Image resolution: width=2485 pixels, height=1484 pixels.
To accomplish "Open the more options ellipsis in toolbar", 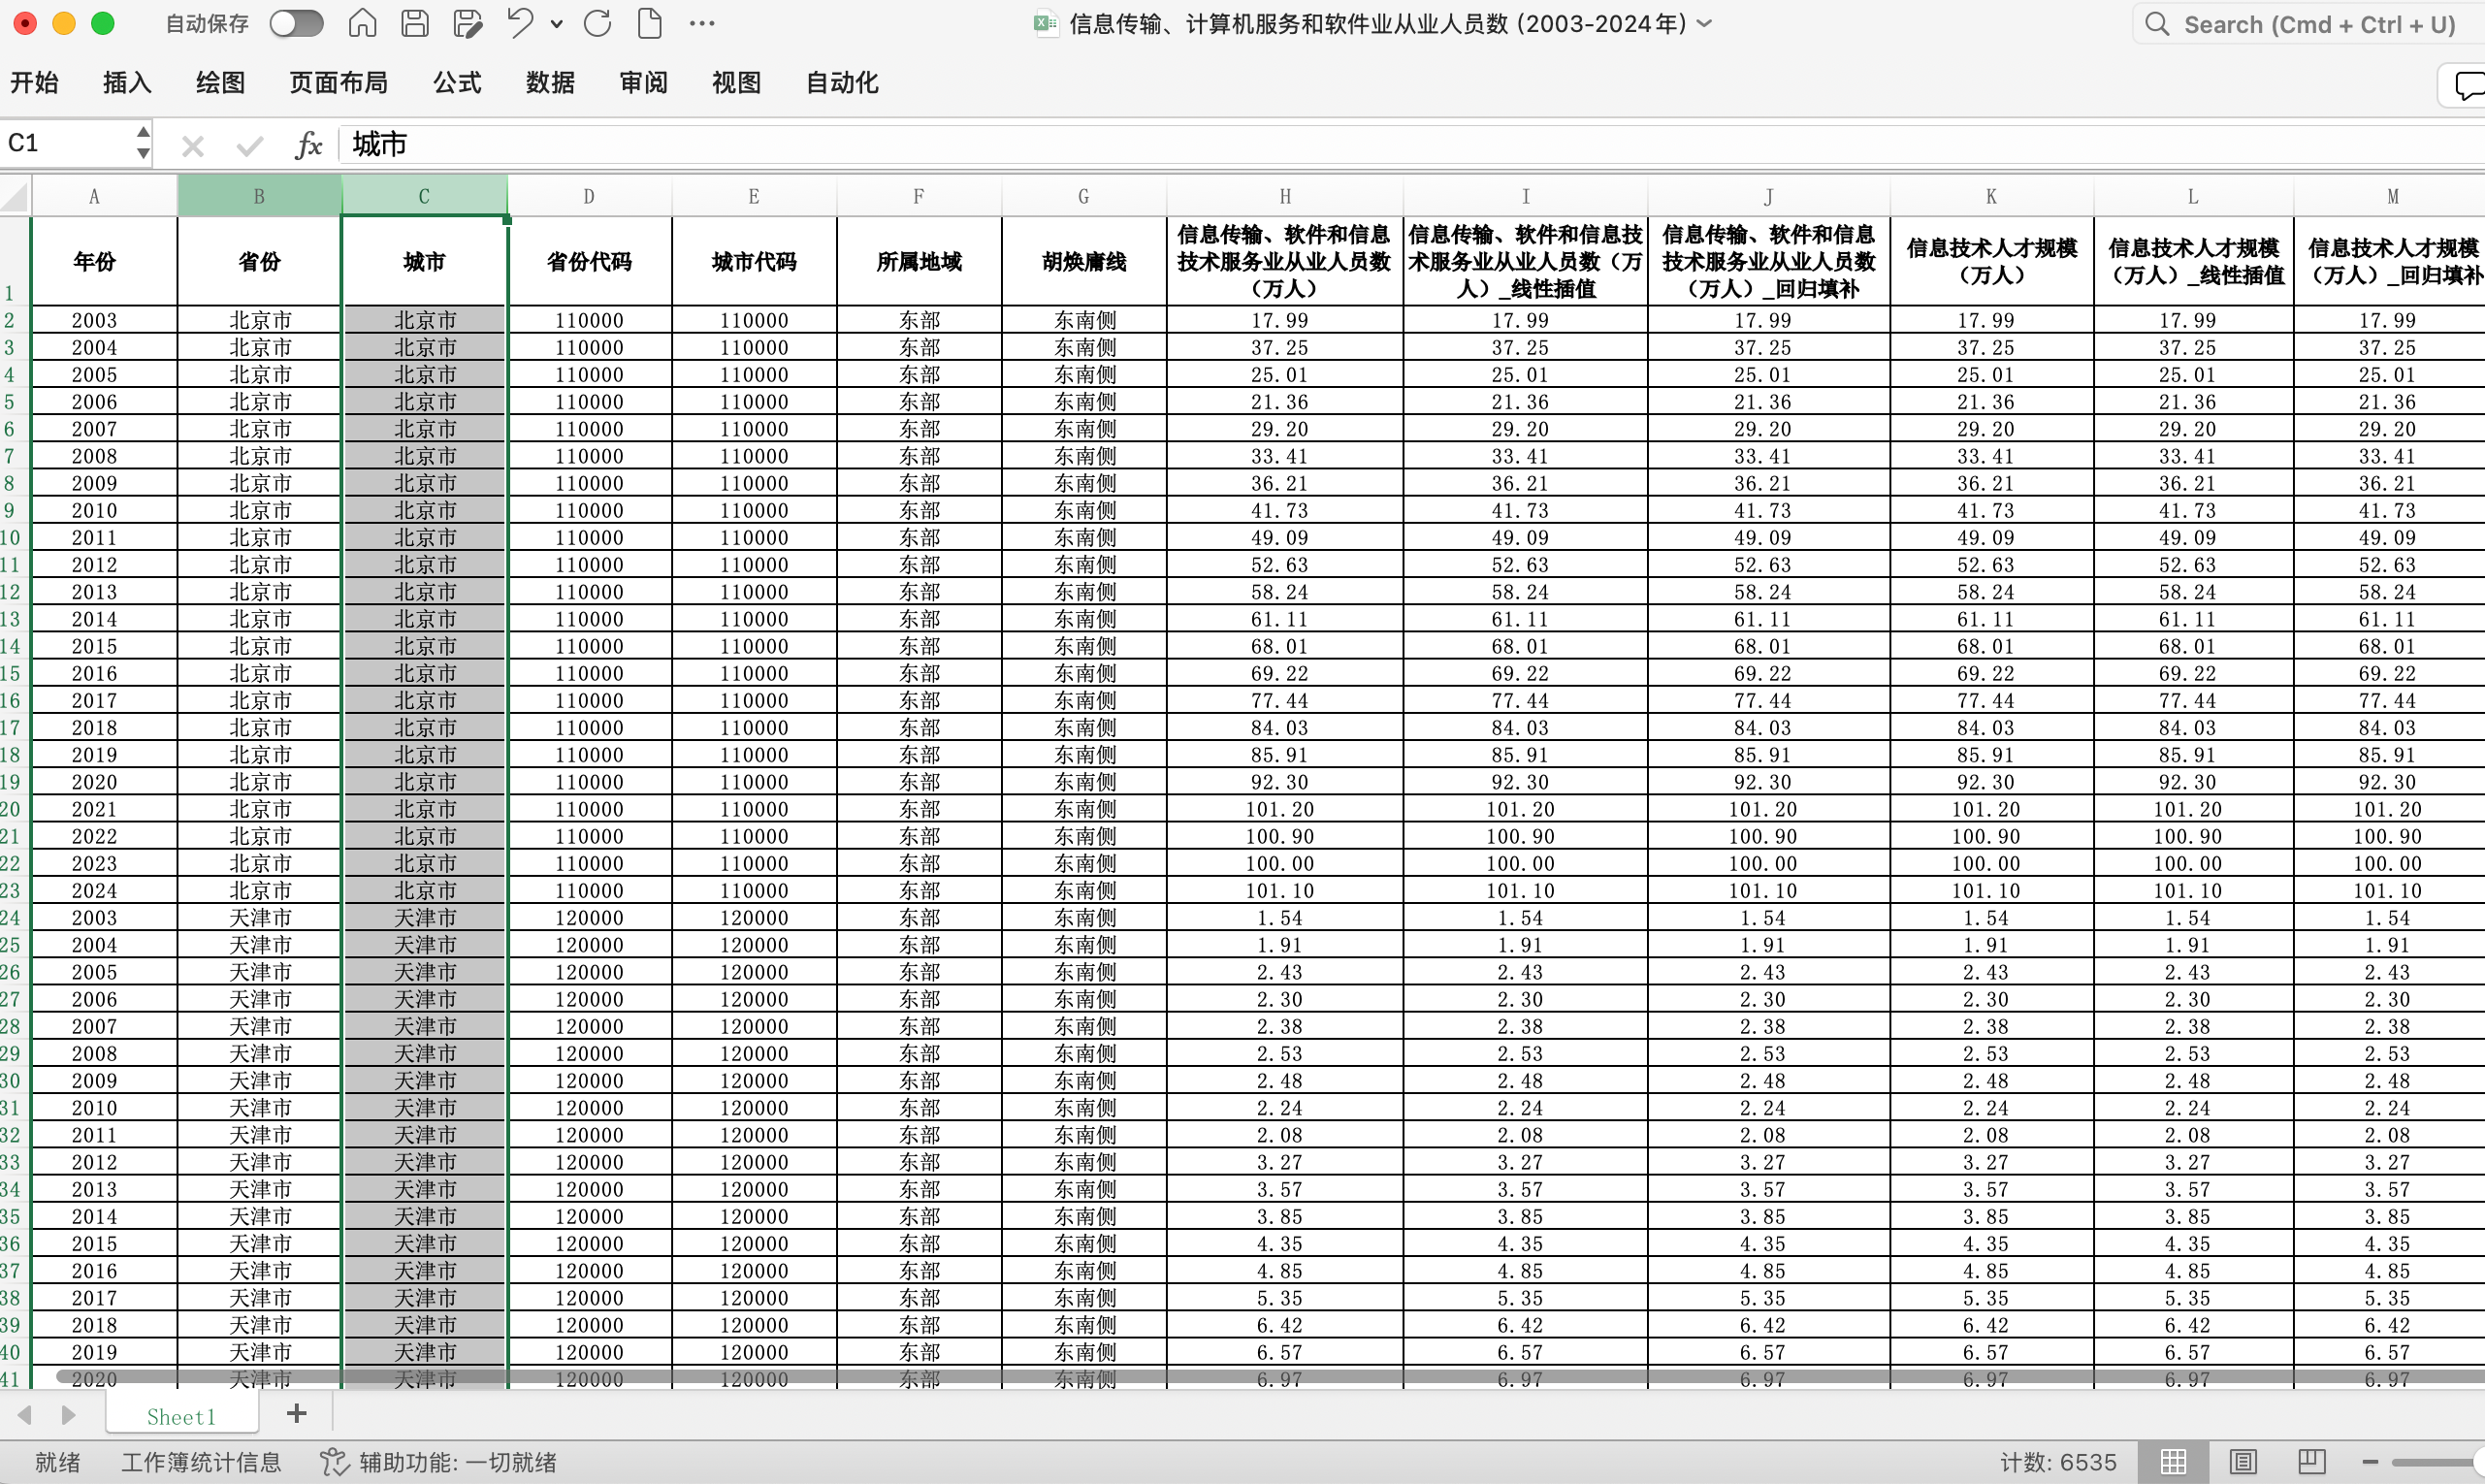I will [x=702, y=23].
